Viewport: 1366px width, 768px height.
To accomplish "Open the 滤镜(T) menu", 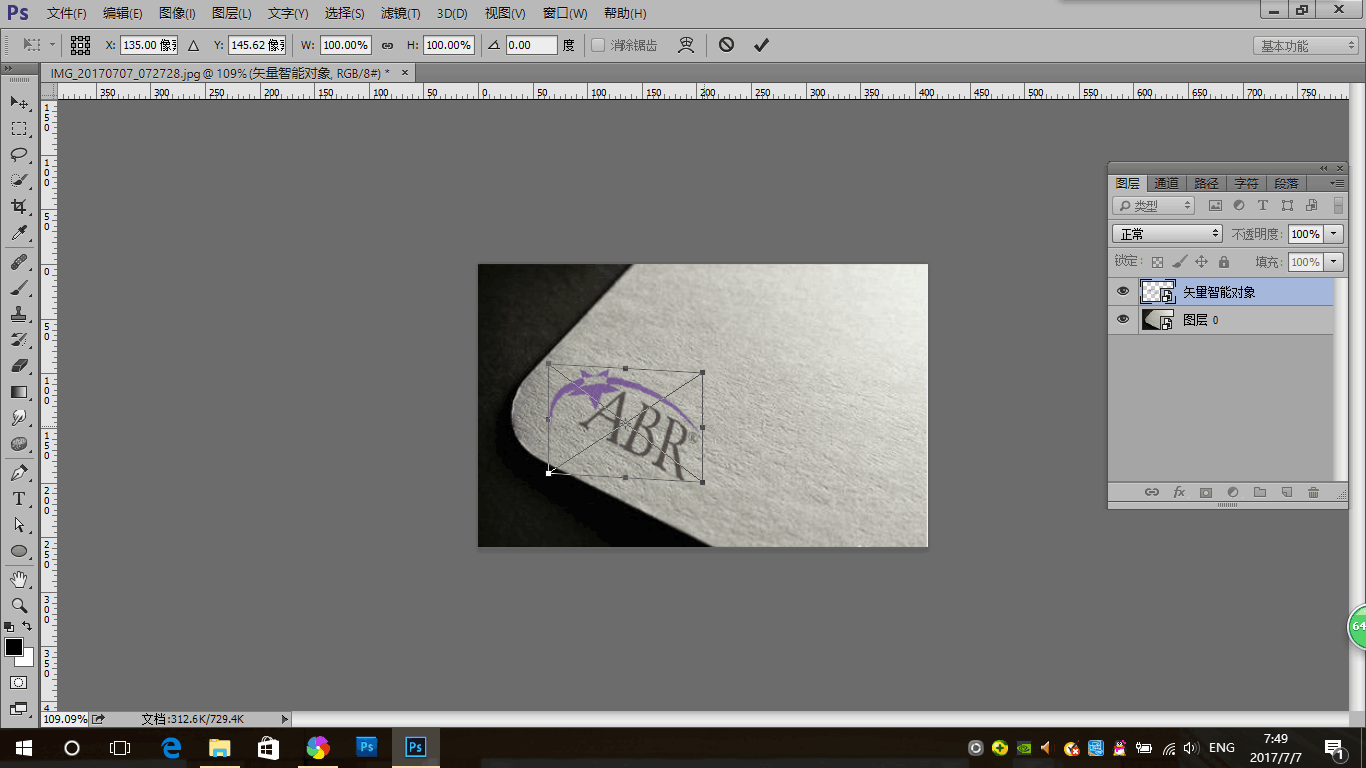I will (x=400, y=14).
